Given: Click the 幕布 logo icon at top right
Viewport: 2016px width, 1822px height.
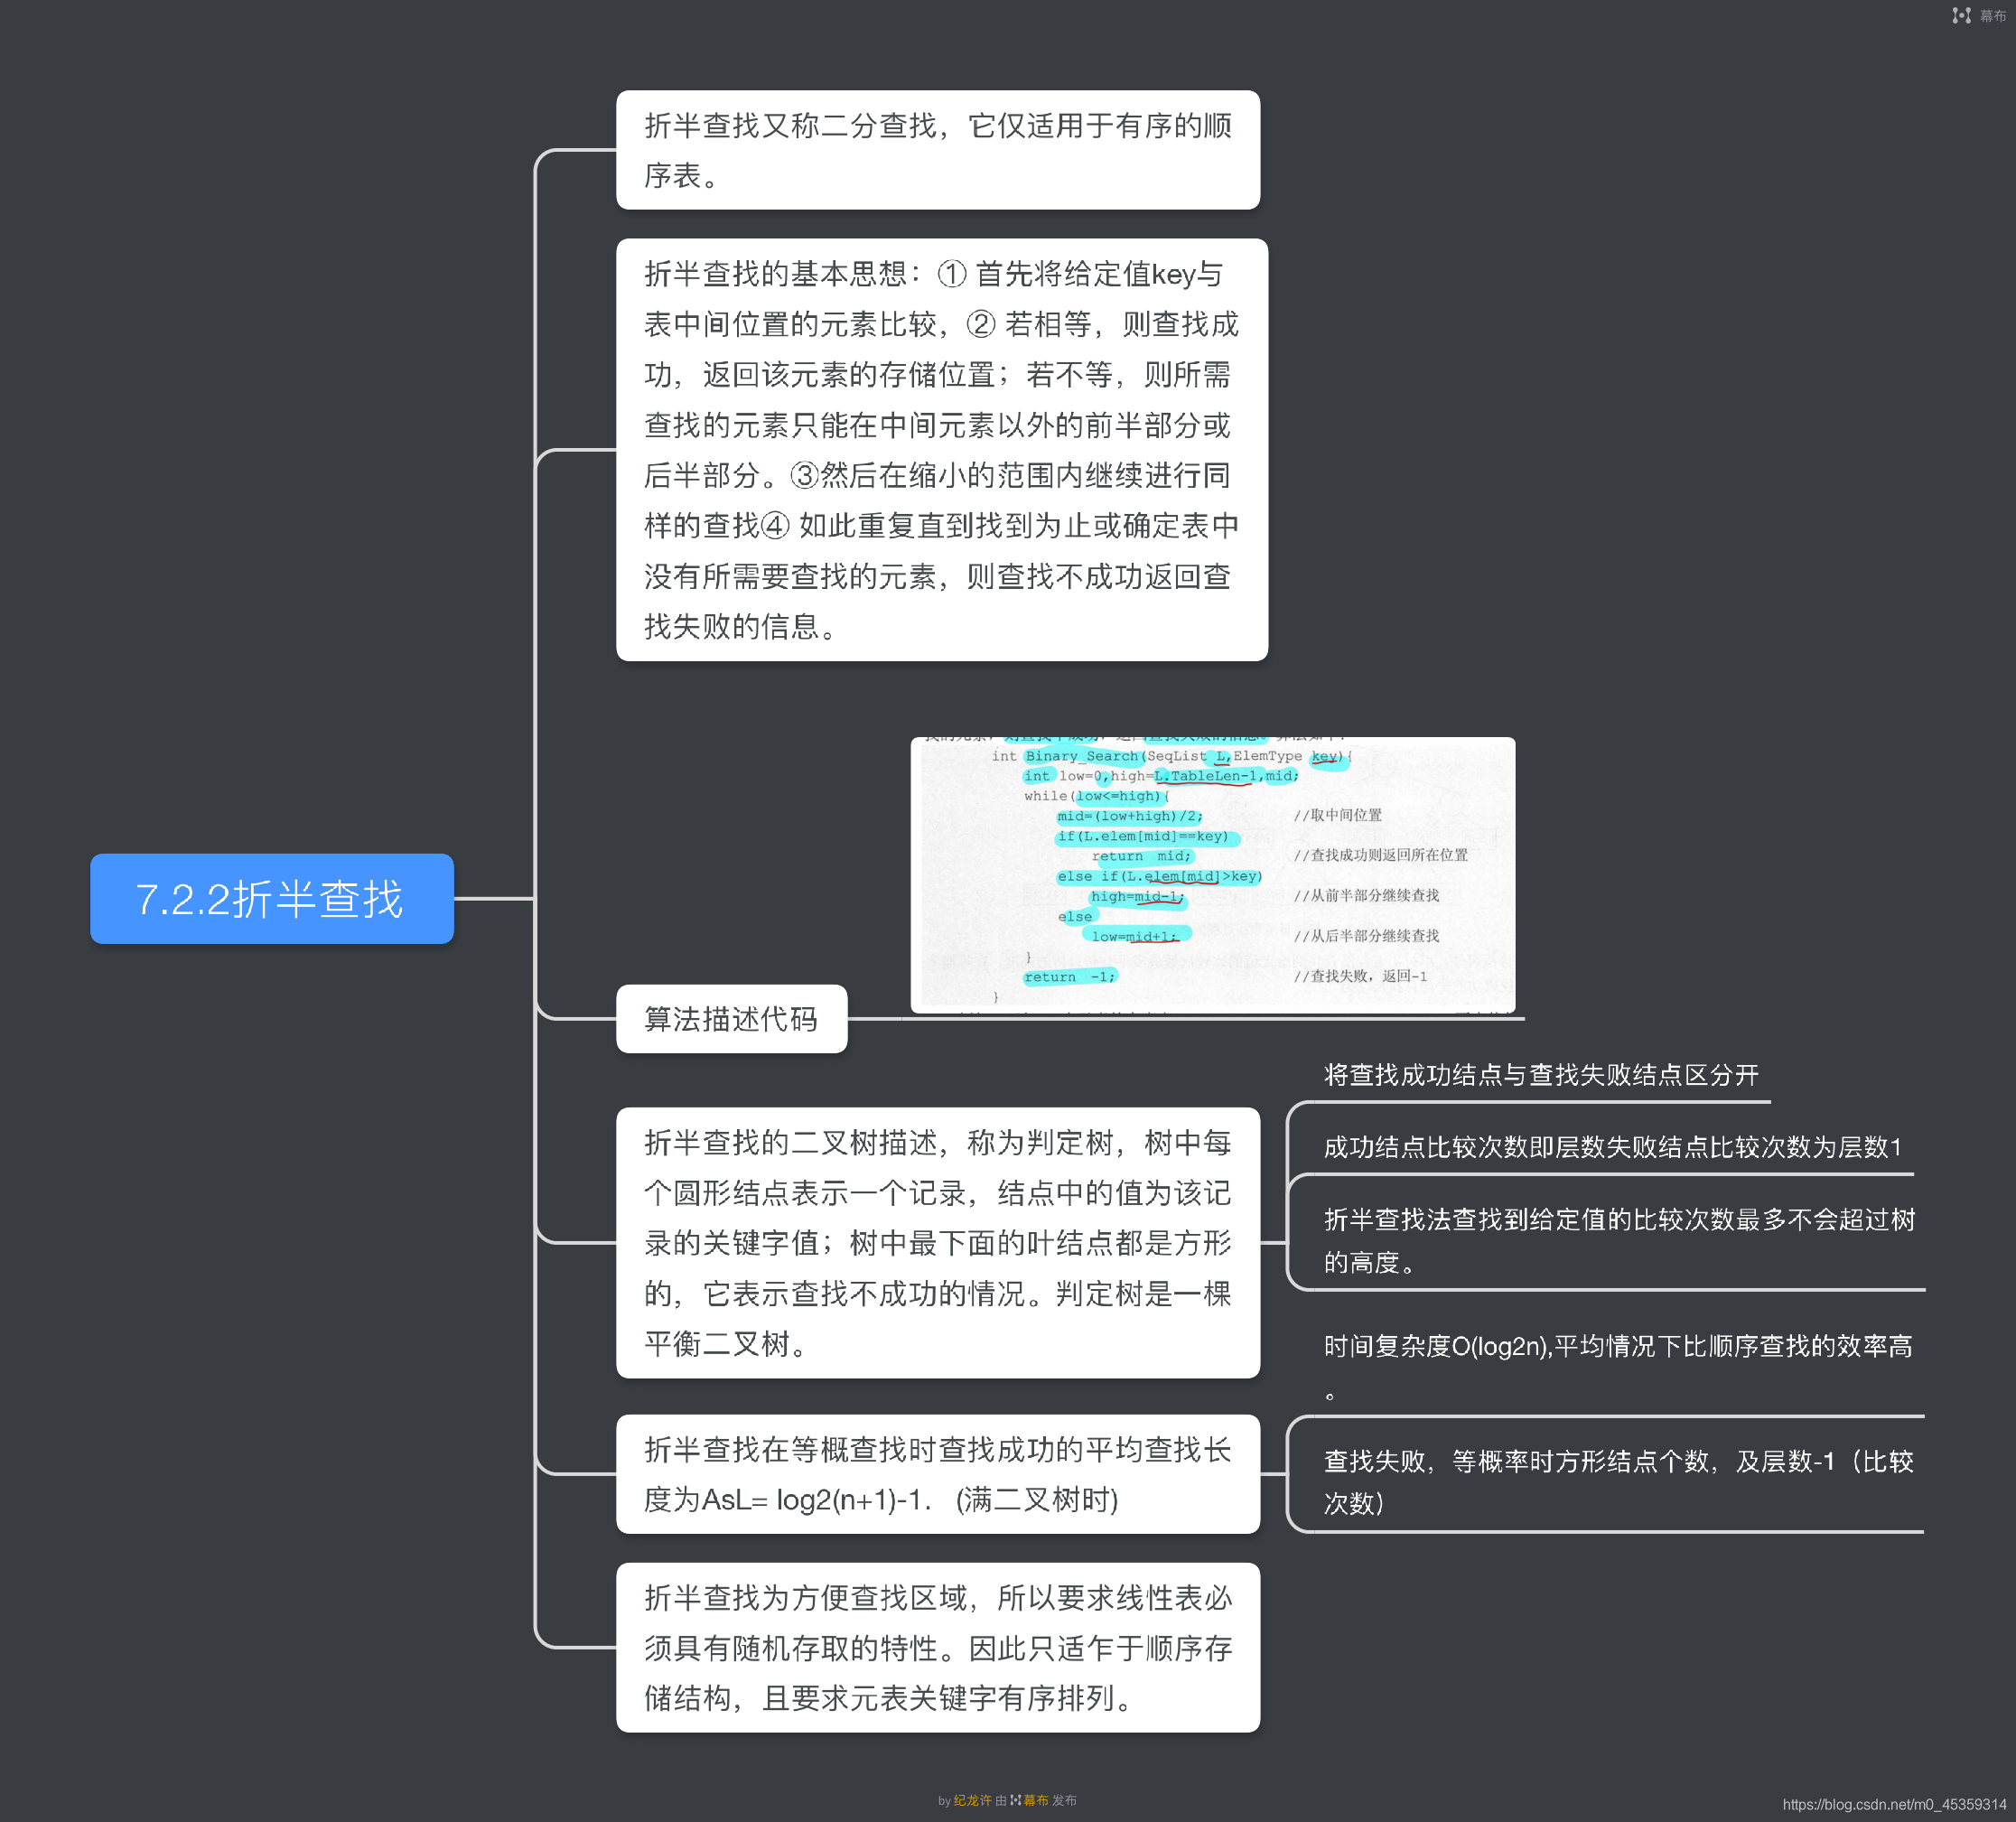Looking at the screenshot, I should [x=1961, y=15].
